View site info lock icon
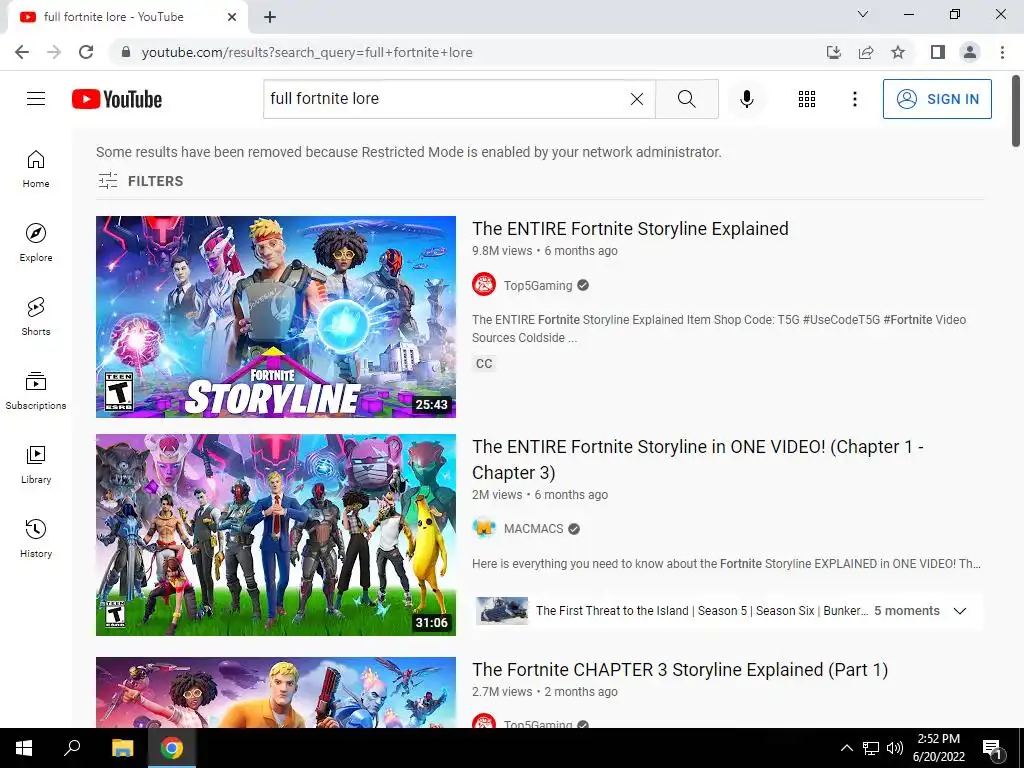Viewport: 1024px width, 768px height. coord(126,52)
